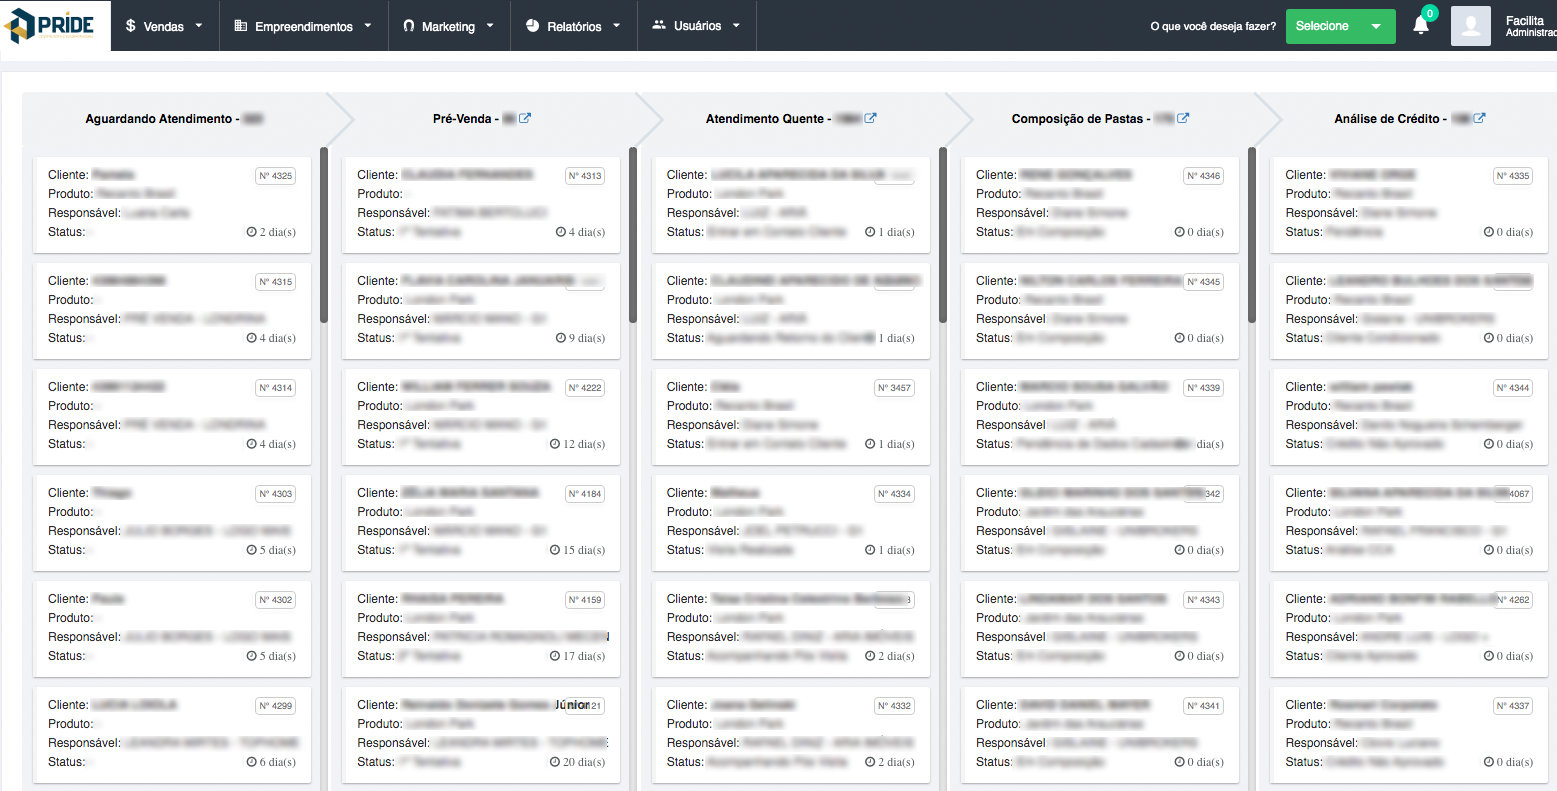The image size is (1557, 791).
Task: Open Análise de Crédito external link icon
Action: tap(1480, 118)
